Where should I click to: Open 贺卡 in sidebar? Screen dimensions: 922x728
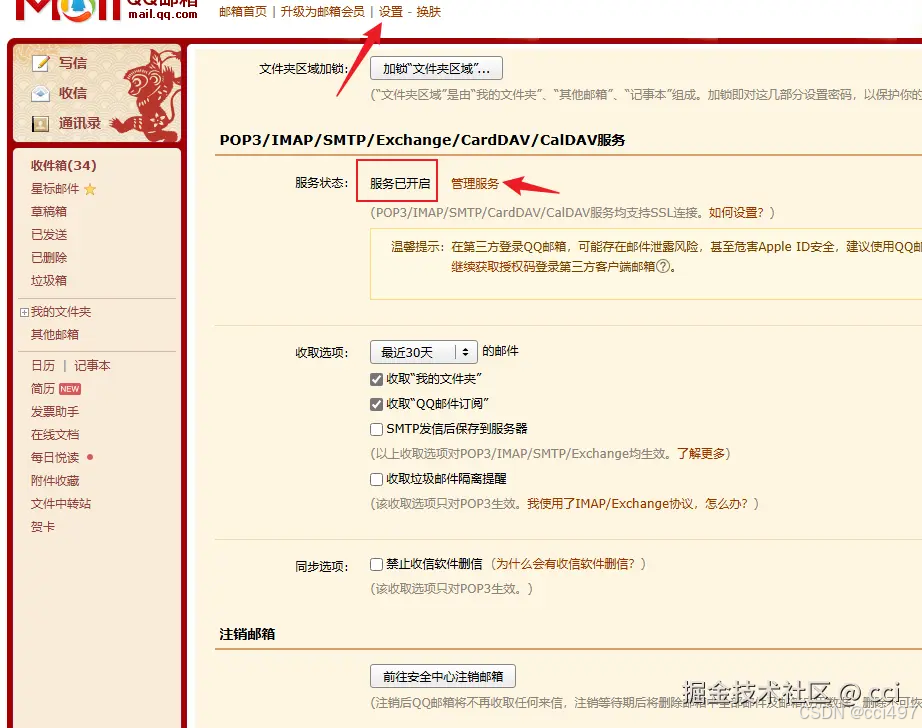coord(42,527)
